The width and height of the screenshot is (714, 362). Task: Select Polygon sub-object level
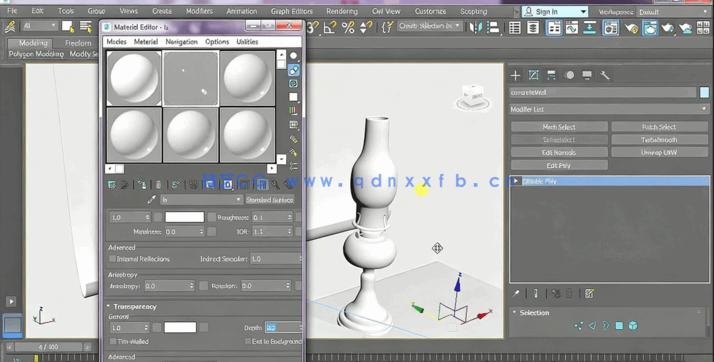(x=619, y=326)
